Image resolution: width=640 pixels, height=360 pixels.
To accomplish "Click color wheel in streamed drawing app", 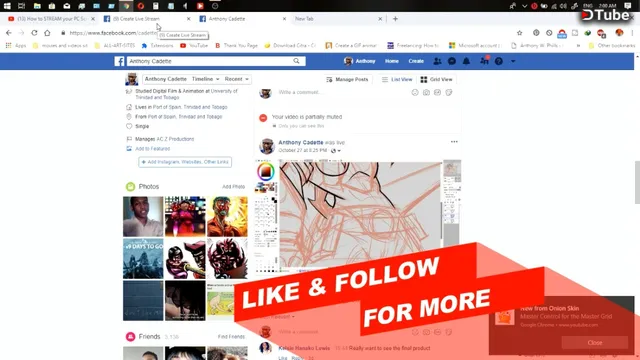I will 265,171.
